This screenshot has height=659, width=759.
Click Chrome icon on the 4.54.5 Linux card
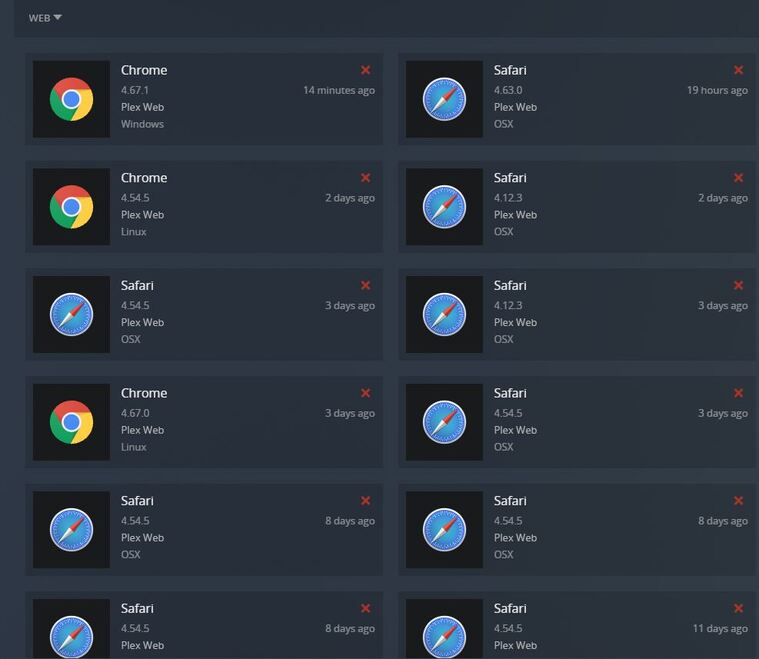[72, 207]
